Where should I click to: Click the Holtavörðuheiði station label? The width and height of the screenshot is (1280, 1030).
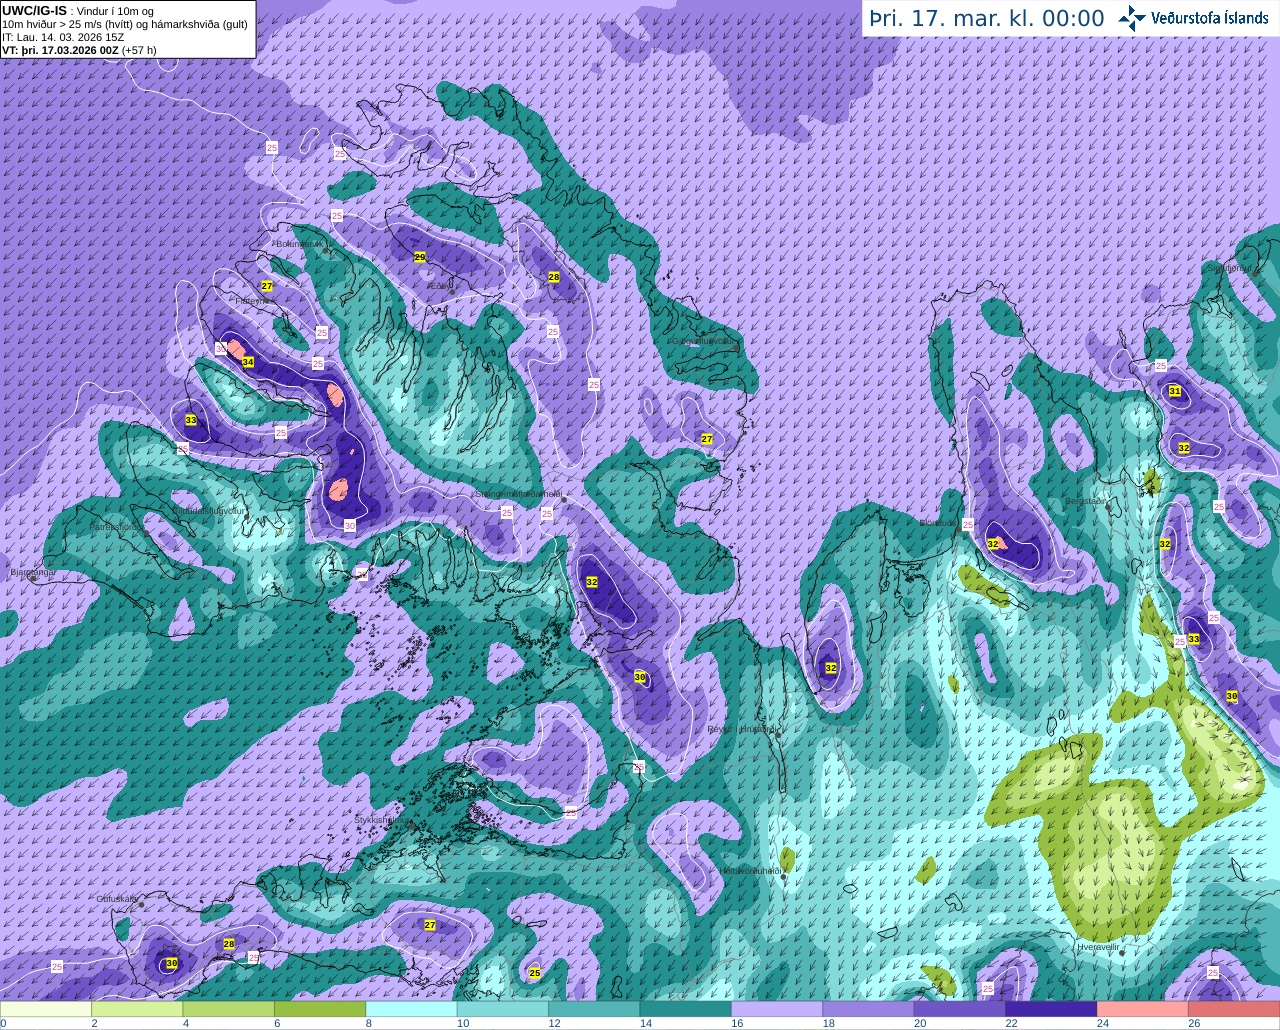[750, 871]
